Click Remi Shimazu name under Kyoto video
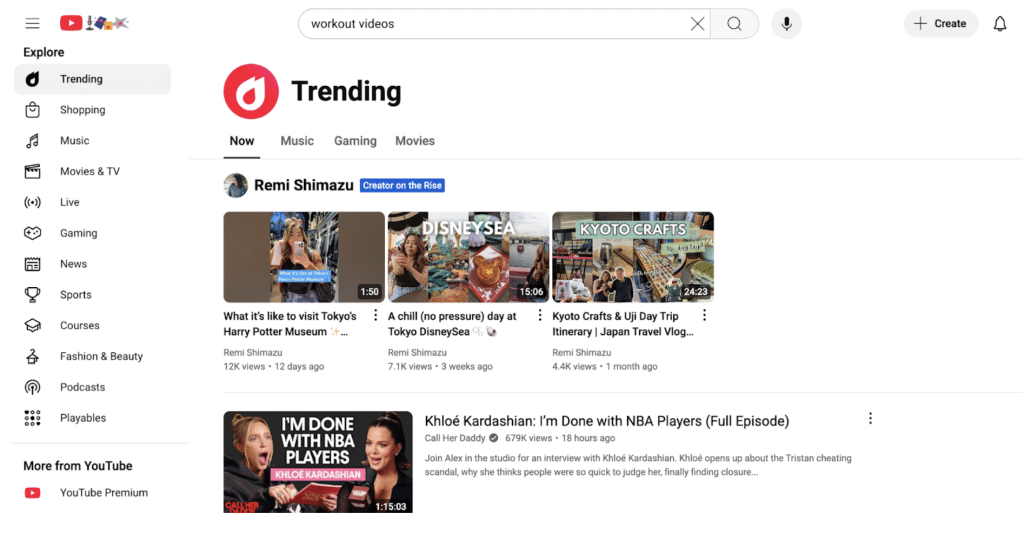Screen dimensions: 1024x534 (x=582, y=353)
